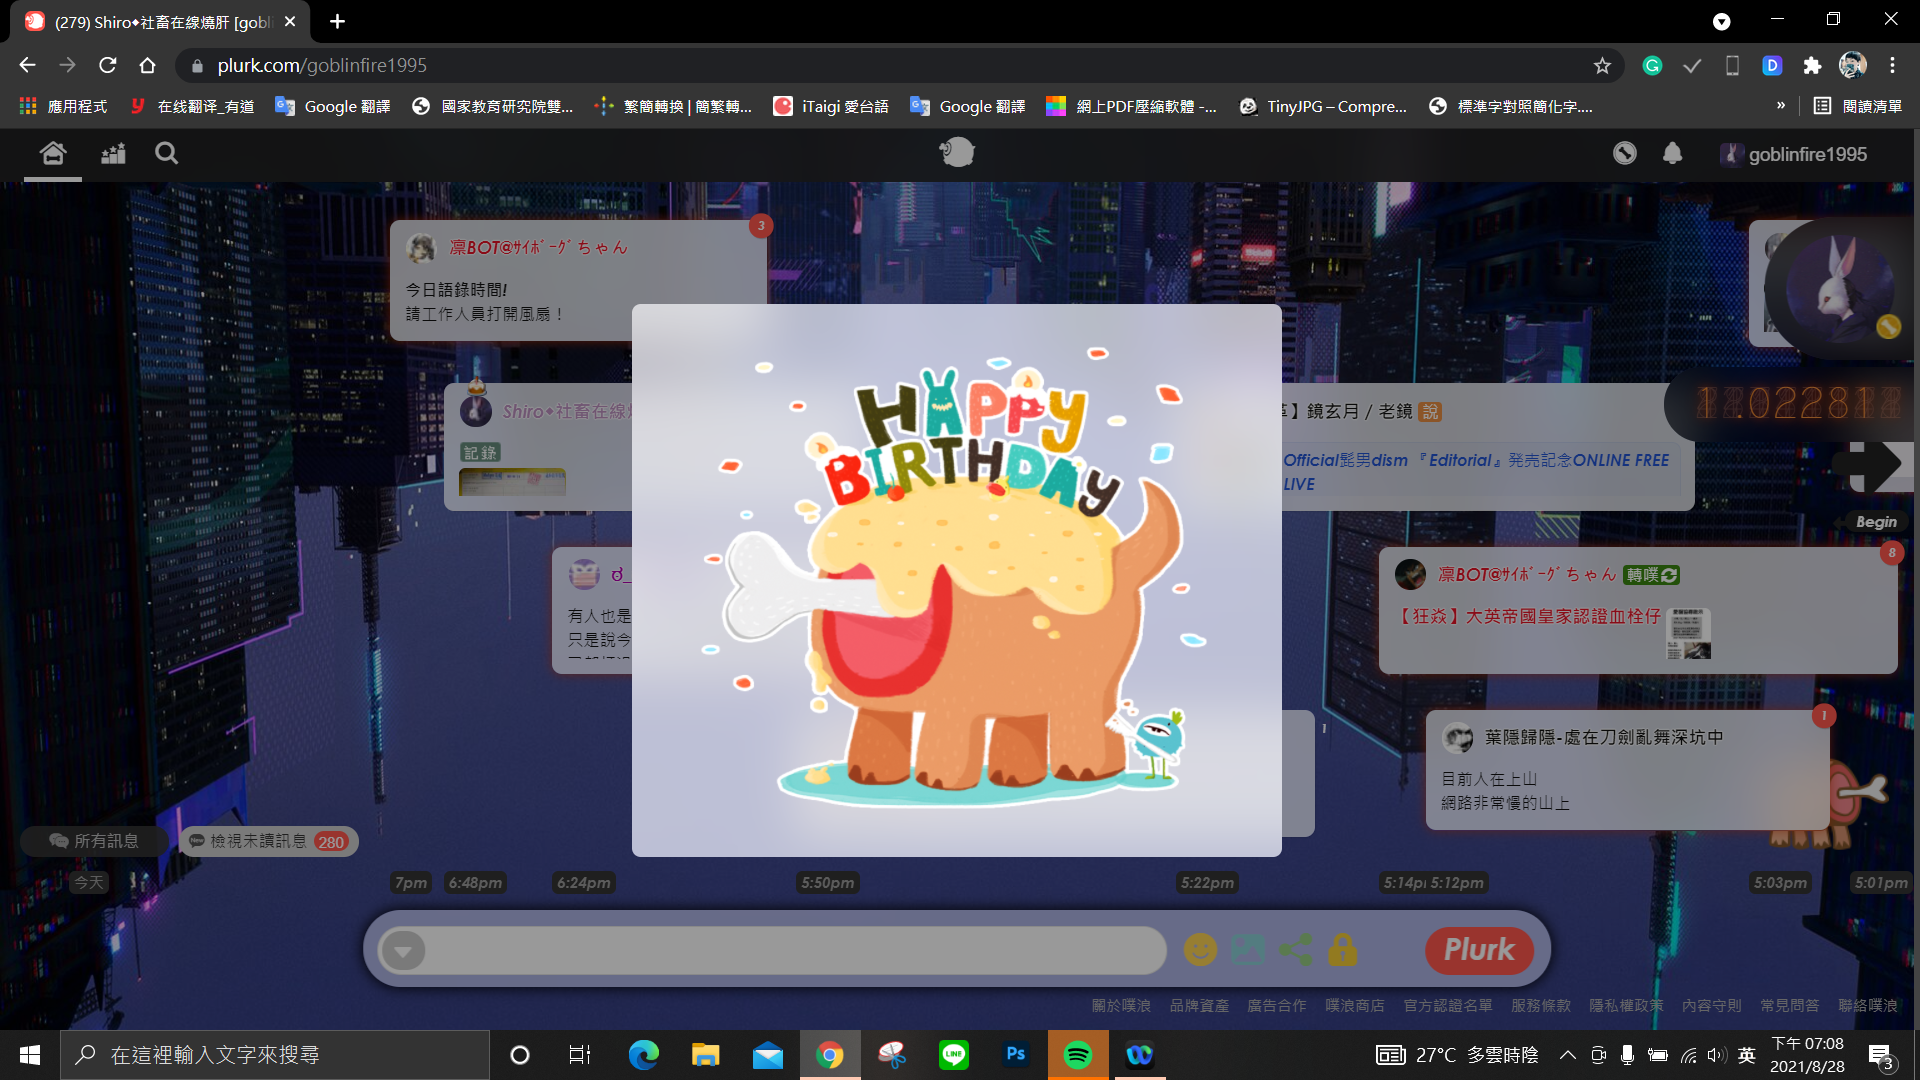The image size is (1920, 1080).
Task: Open the Windows Start menu
Action: coord(30,1055)
